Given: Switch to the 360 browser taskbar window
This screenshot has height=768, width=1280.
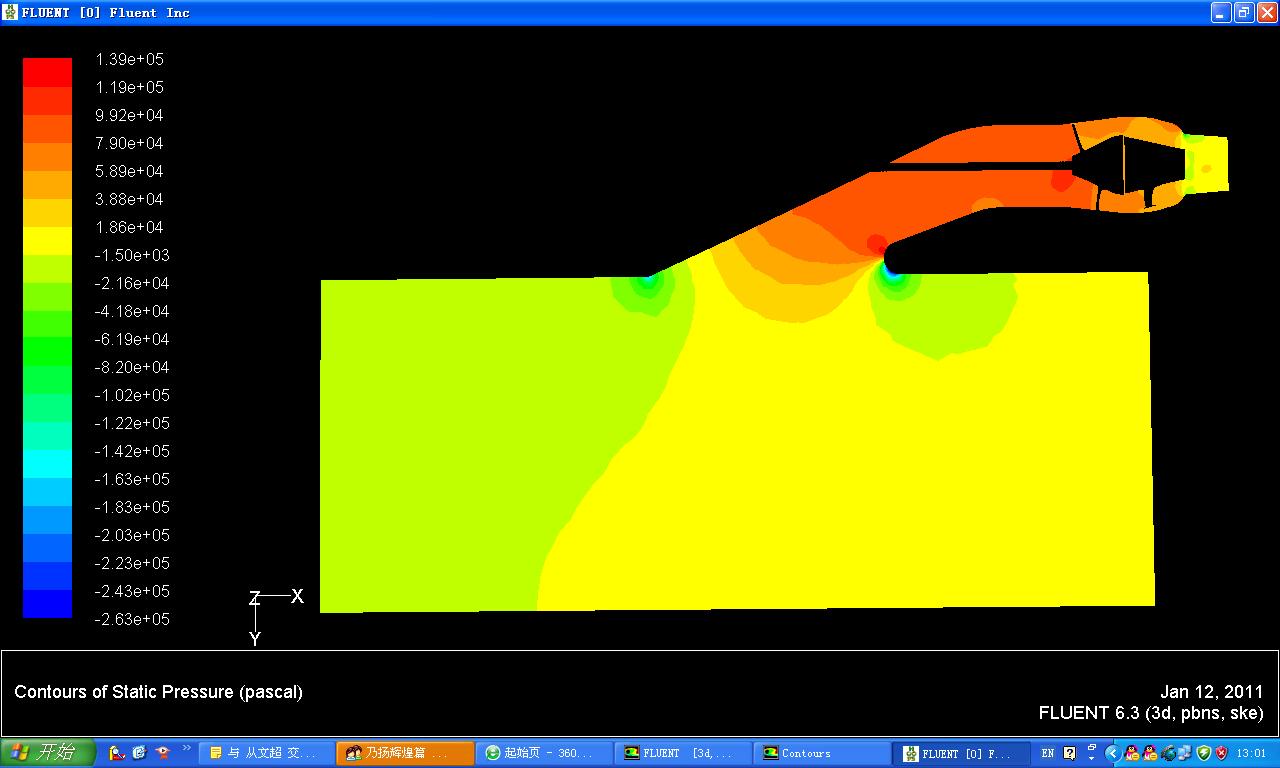Looking at the screenshot, I should coord(544,753).
